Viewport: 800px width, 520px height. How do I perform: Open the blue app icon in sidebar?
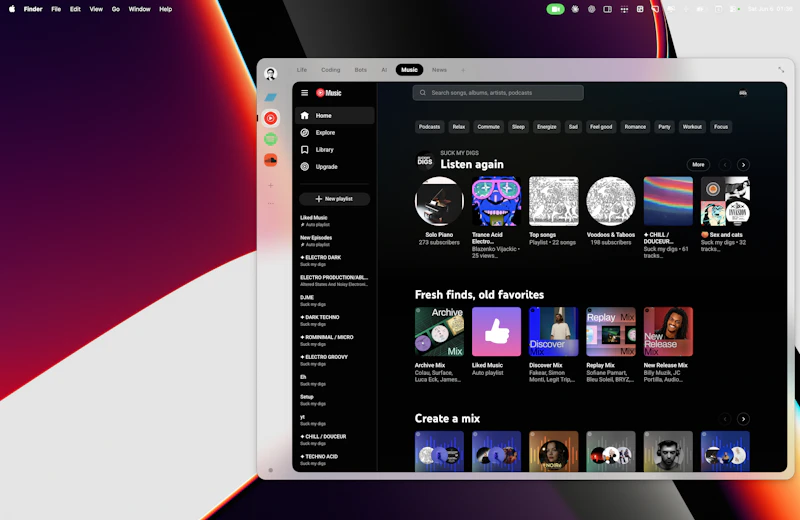[x=271, y=97]
